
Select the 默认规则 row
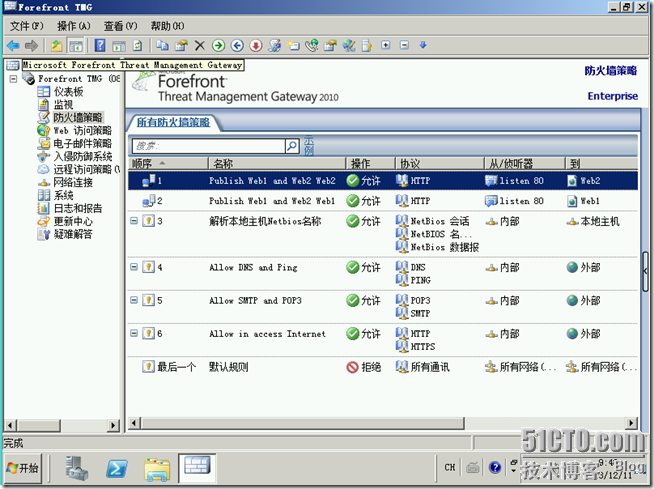tap(383, 367)
